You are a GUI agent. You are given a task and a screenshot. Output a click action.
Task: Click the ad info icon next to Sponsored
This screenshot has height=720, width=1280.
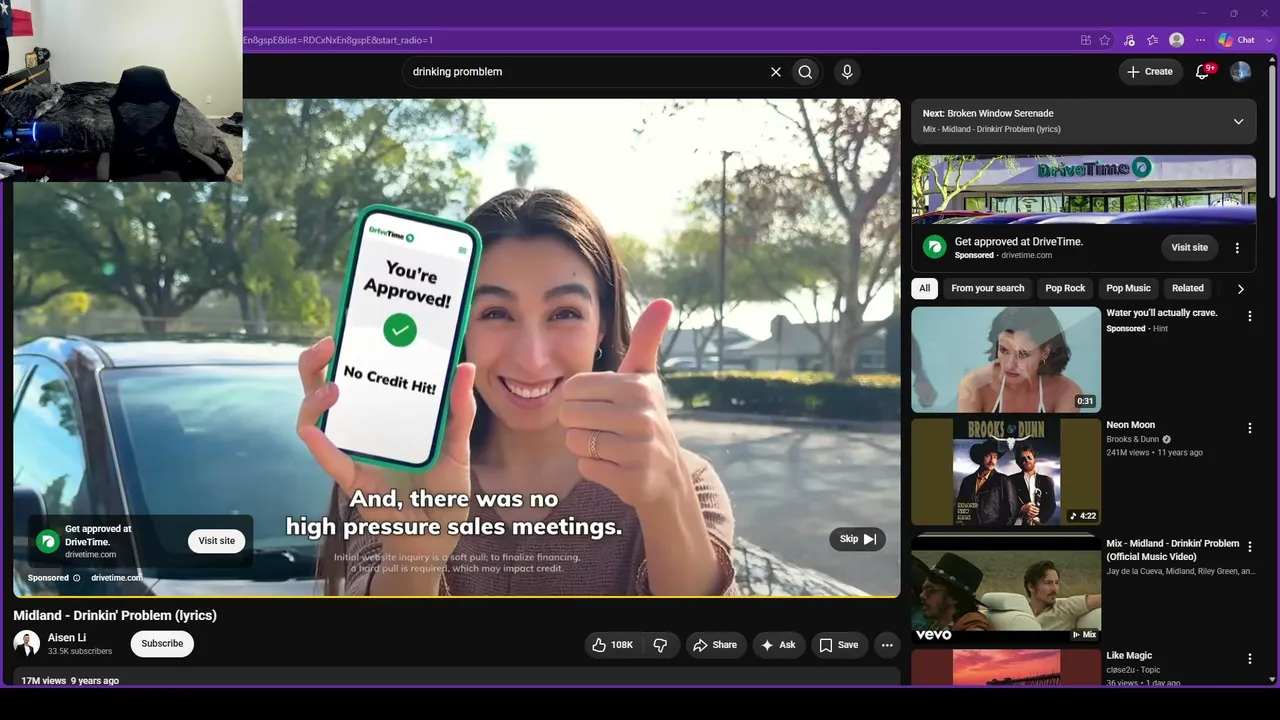76,578
